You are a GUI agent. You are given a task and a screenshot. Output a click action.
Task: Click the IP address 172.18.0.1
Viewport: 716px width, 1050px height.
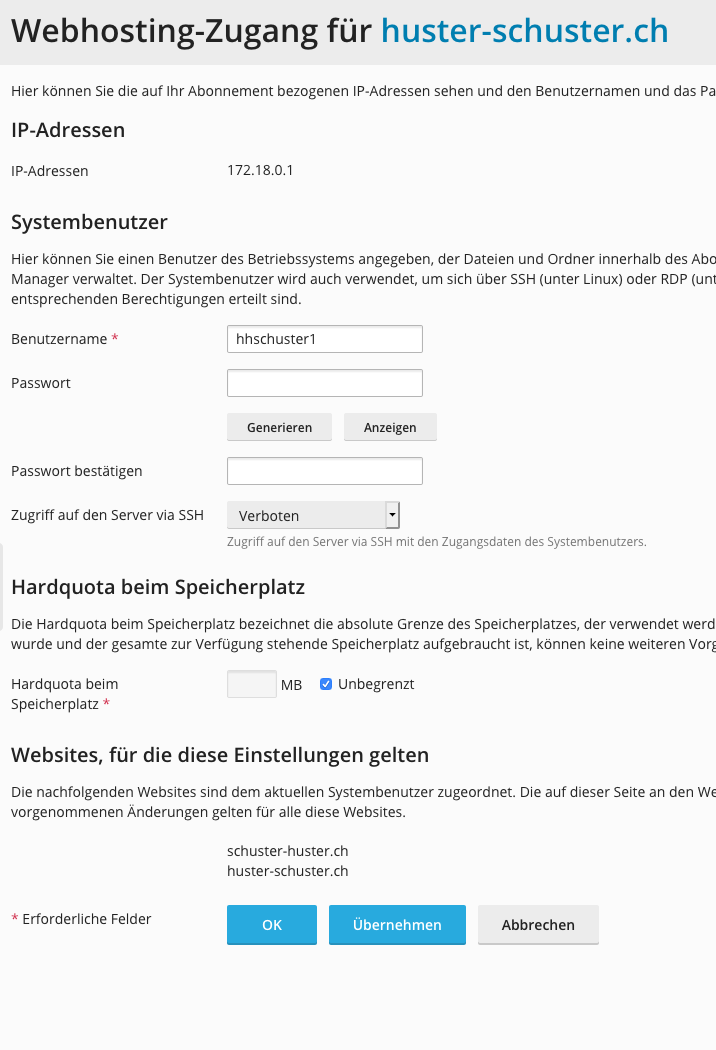pyautogui.click(x=260, y=170)
